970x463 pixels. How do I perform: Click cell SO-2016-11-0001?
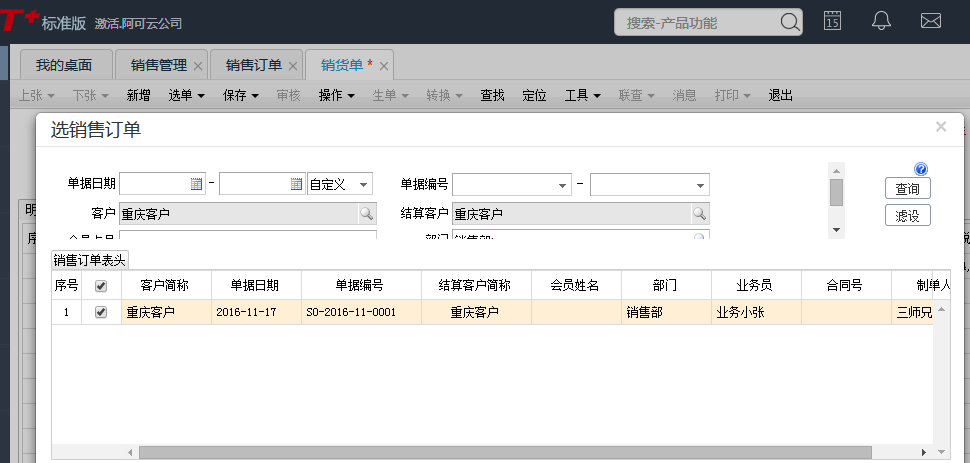coord(361,312)
